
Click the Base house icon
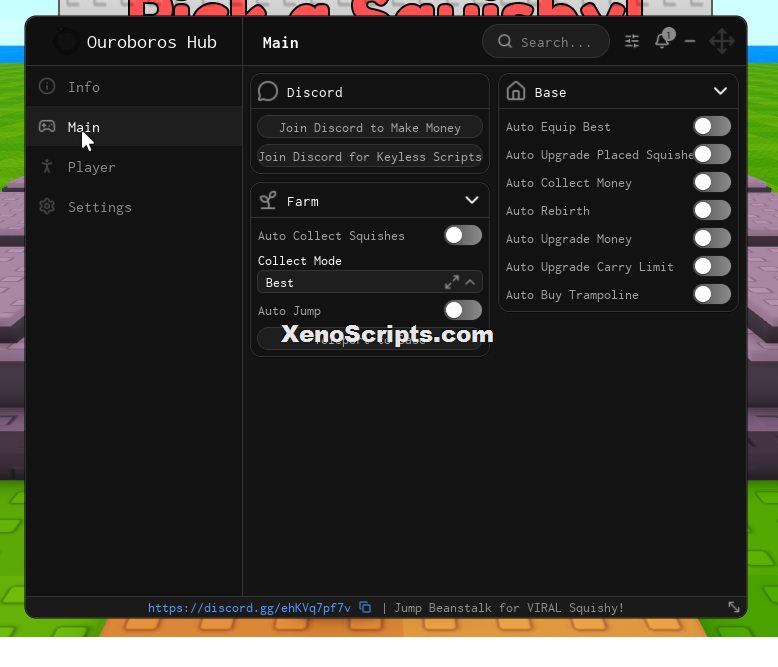516,91
